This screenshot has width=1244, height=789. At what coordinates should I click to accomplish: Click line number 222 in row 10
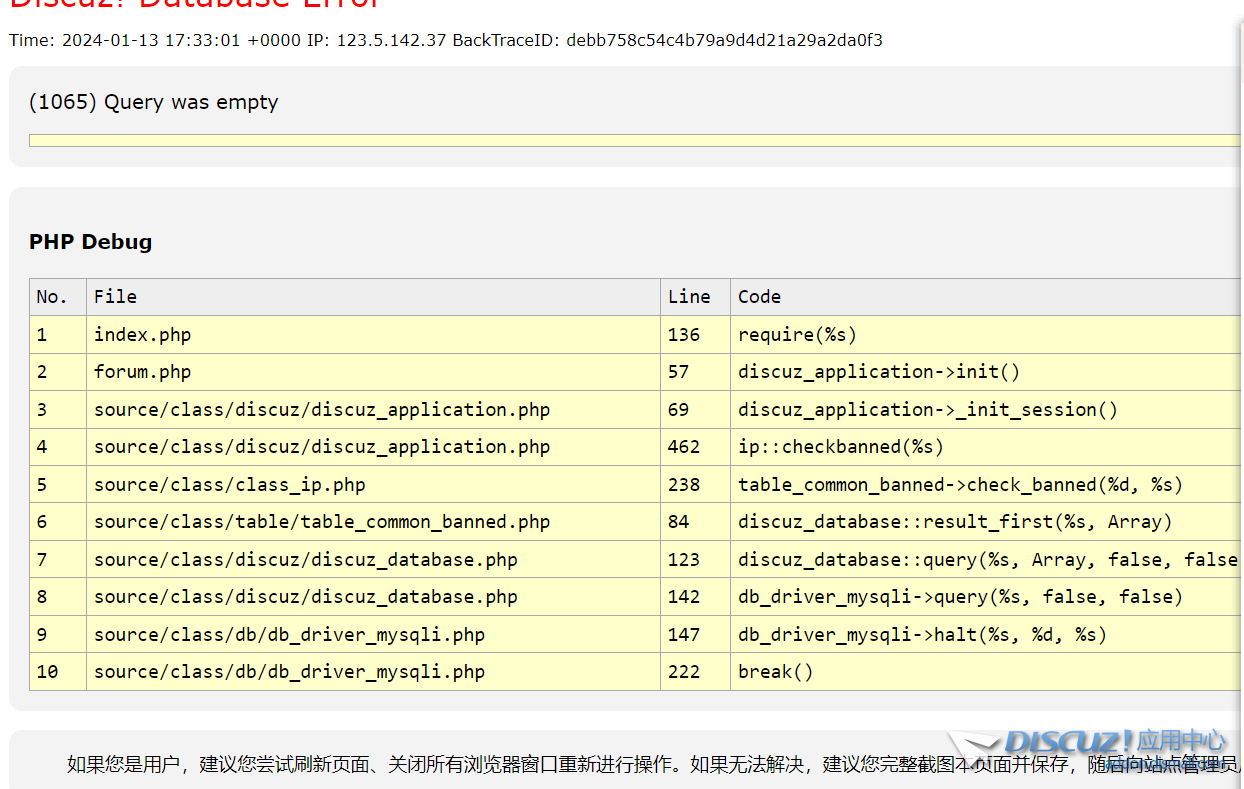tap(684, 672)
